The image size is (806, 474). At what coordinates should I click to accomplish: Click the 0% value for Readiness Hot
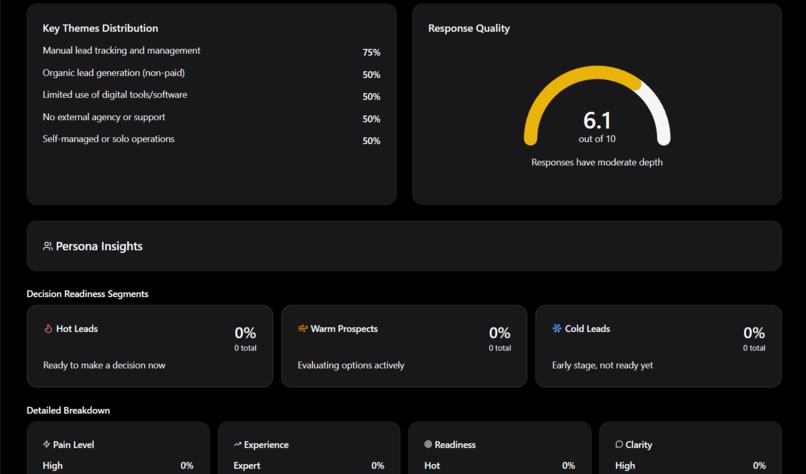click(569, 466)
